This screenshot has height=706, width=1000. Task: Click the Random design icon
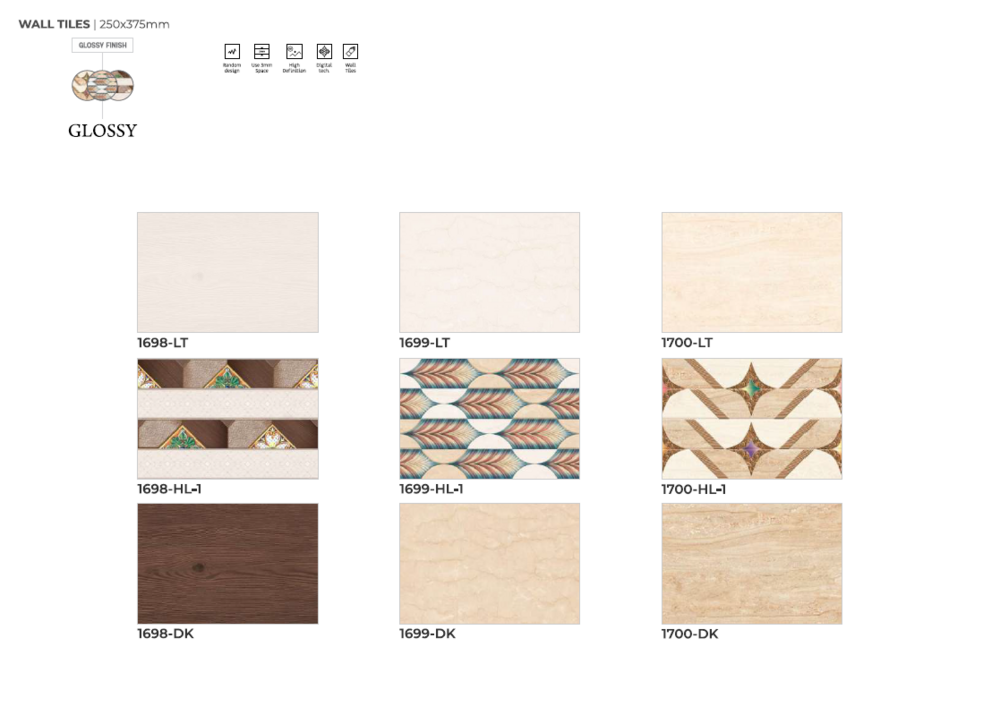click(232, 52)
